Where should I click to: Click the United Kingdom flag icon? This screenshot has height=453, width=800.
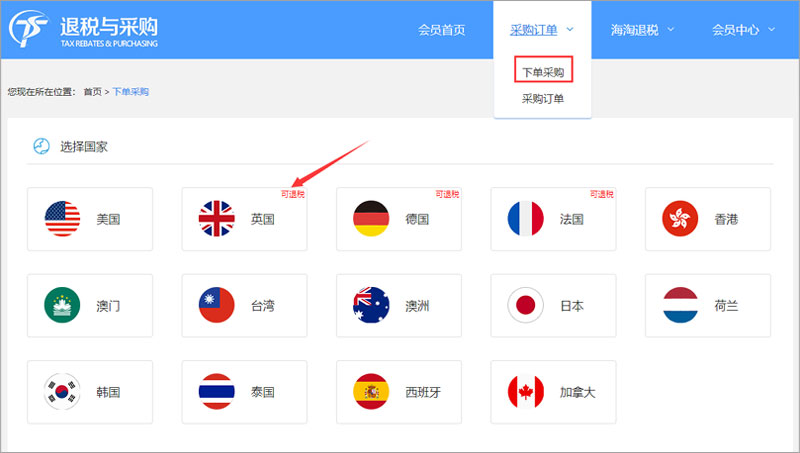point(217,219)
